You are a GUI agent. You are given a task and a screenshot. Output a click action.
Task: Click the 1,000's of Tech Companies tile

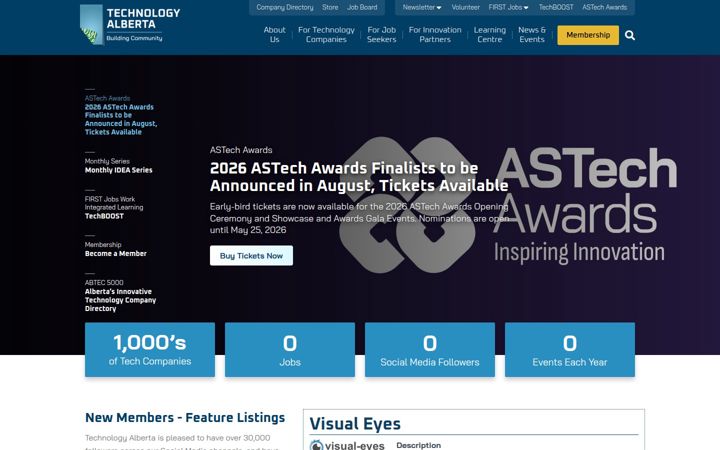150,349
